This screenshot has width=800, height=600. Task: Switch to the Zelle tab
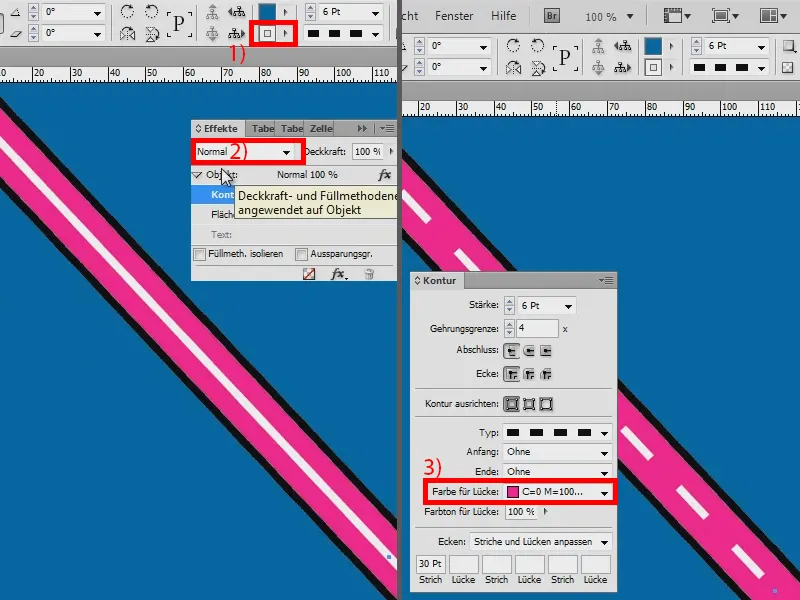[321, 129]
